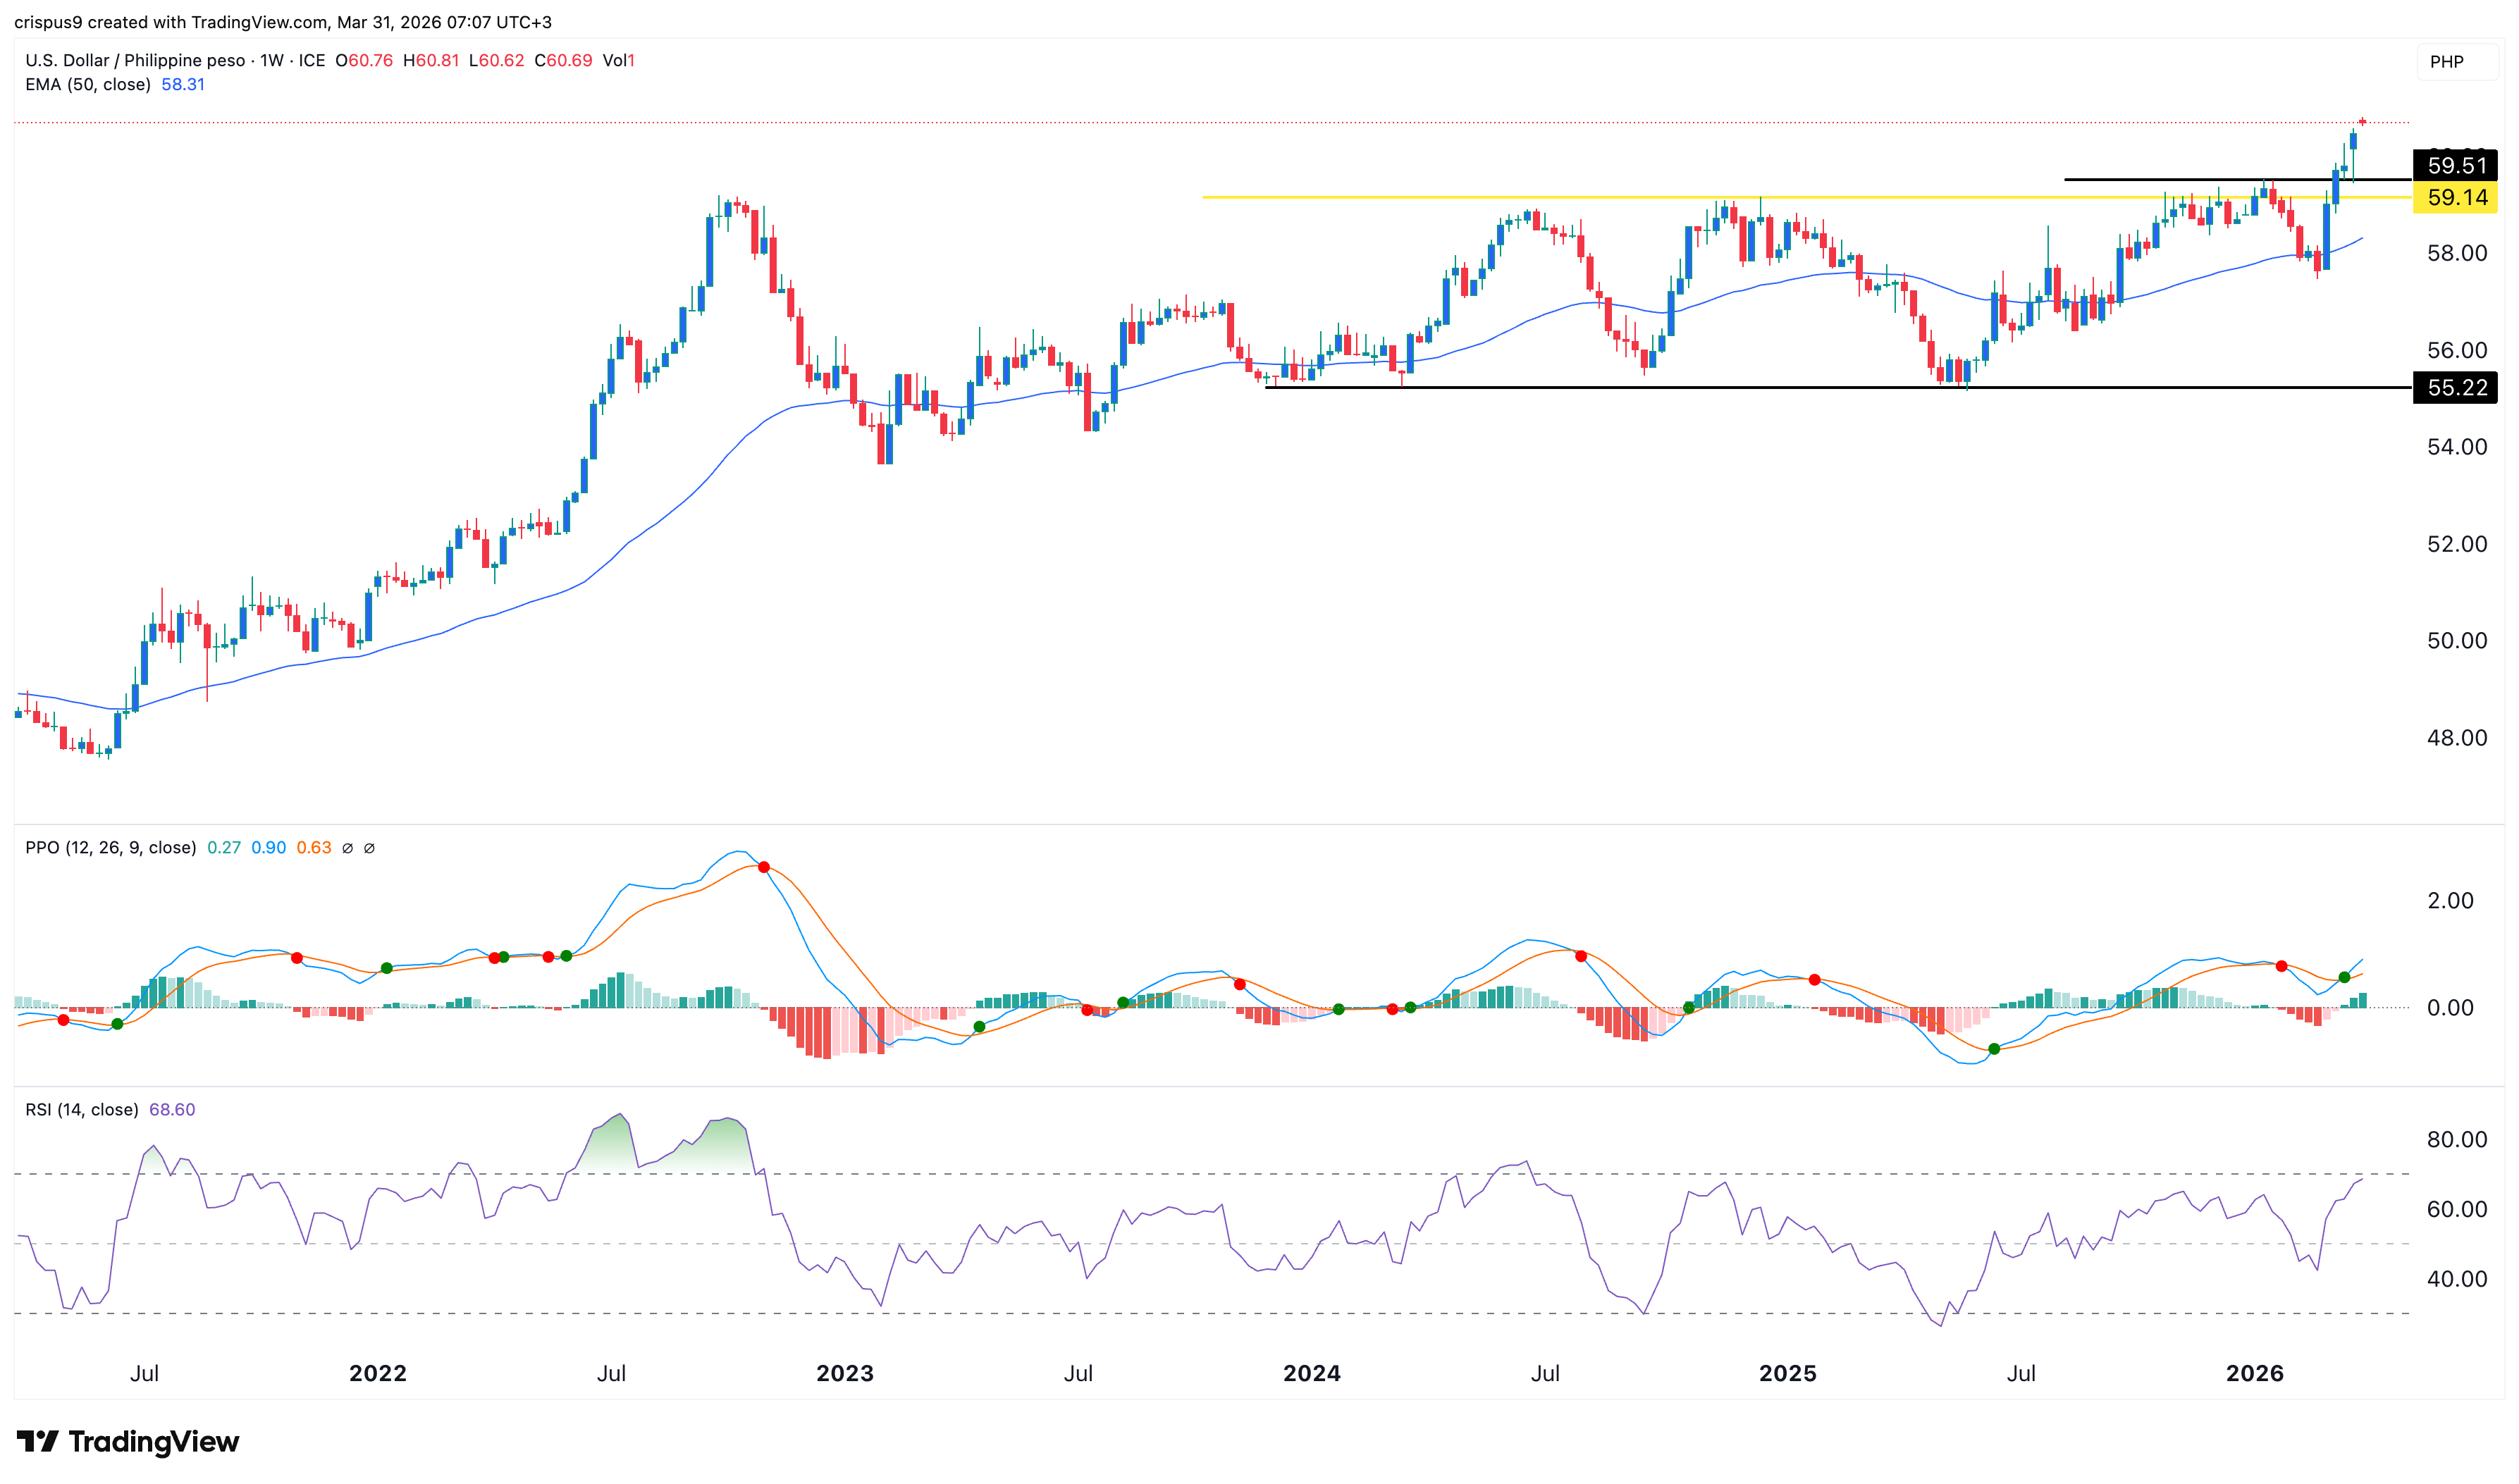The height and width of the screenshot is (1484, 2519).
Task: Click the PPO (12, 26, 9, close) legend title
Action: tap(110, 848)
